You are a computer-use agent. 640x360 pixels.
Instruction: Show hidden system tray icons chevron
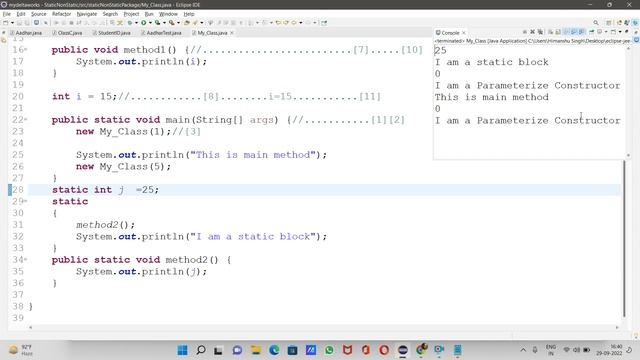pos(523,350)
